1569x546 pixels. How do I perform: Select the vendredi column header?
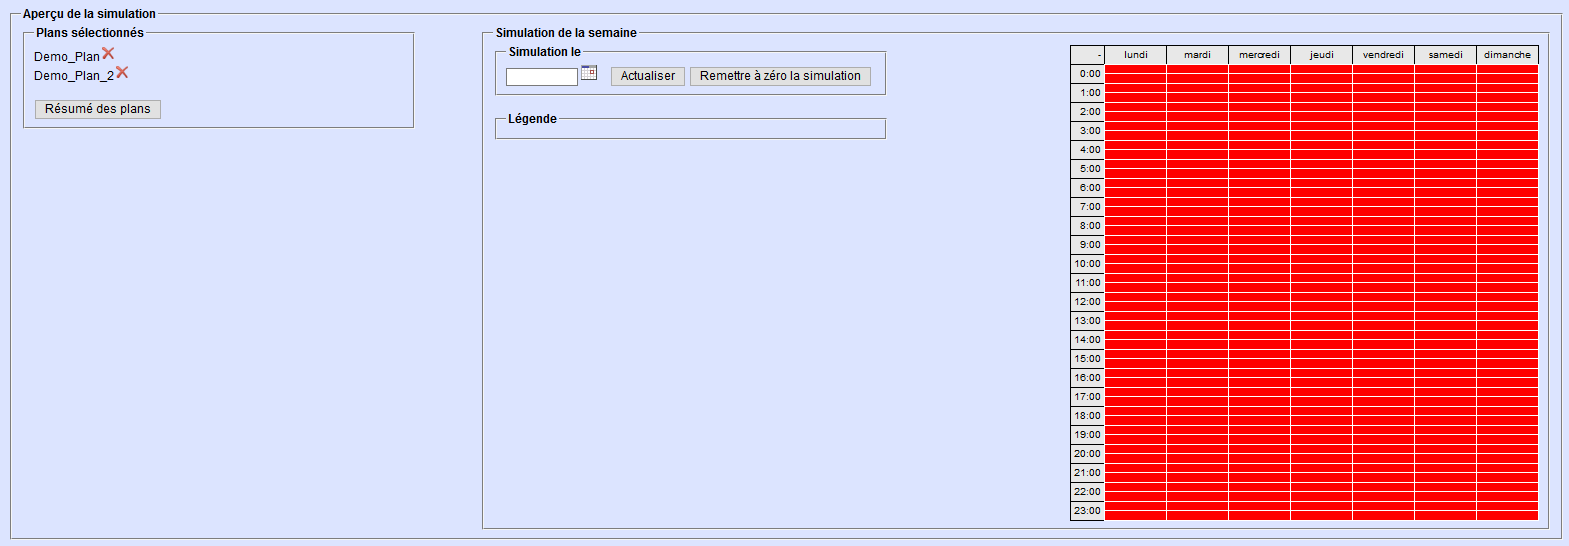click(1384, 55)
